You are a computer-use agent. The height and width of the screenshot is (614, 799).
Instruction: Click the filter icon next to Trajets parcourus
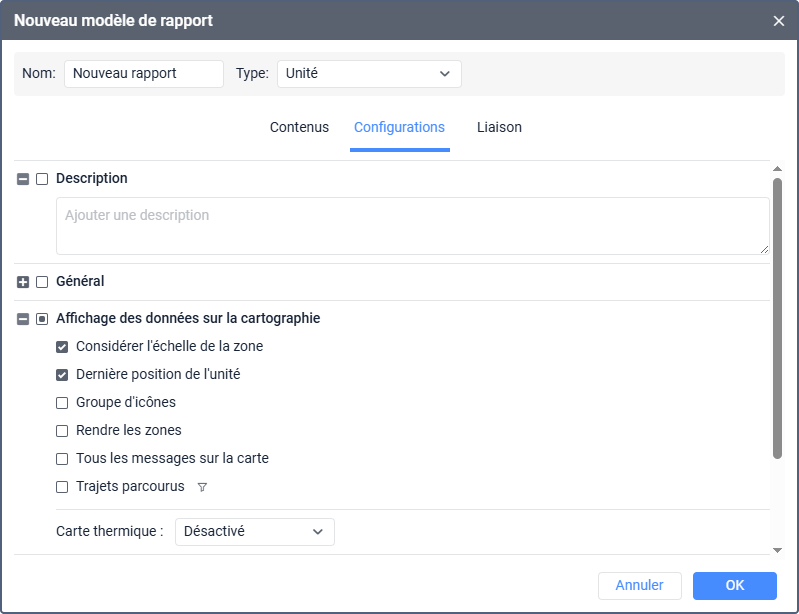pyautogui.click(x=202, y=487)
